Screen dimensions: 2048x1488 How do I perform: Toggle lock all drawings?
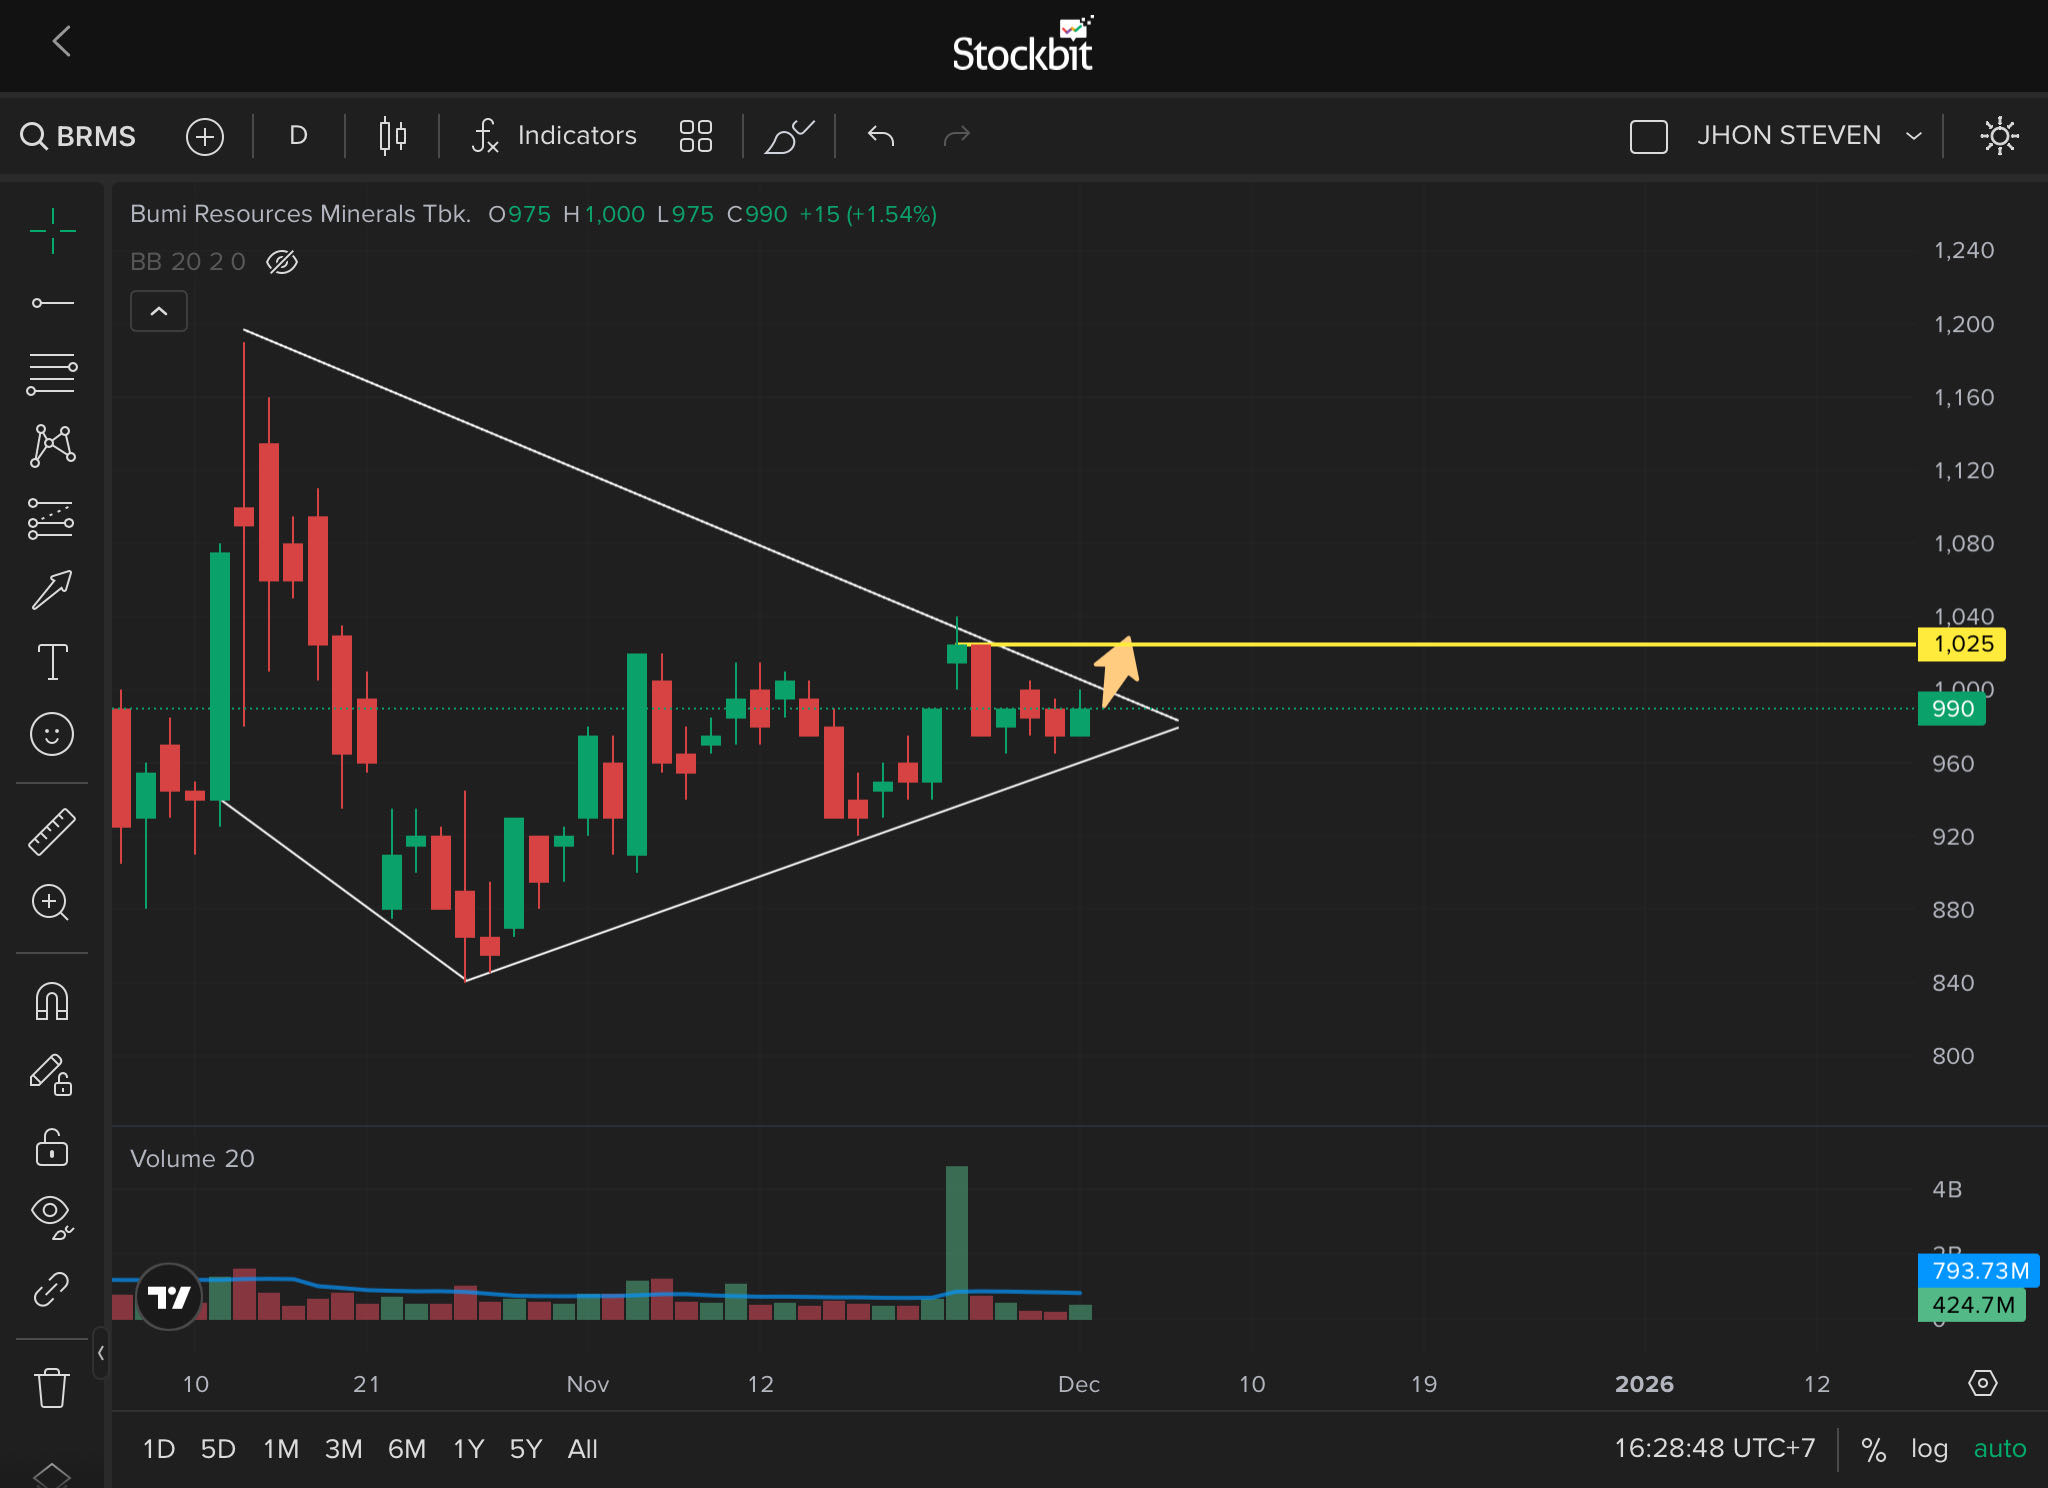51,1147
